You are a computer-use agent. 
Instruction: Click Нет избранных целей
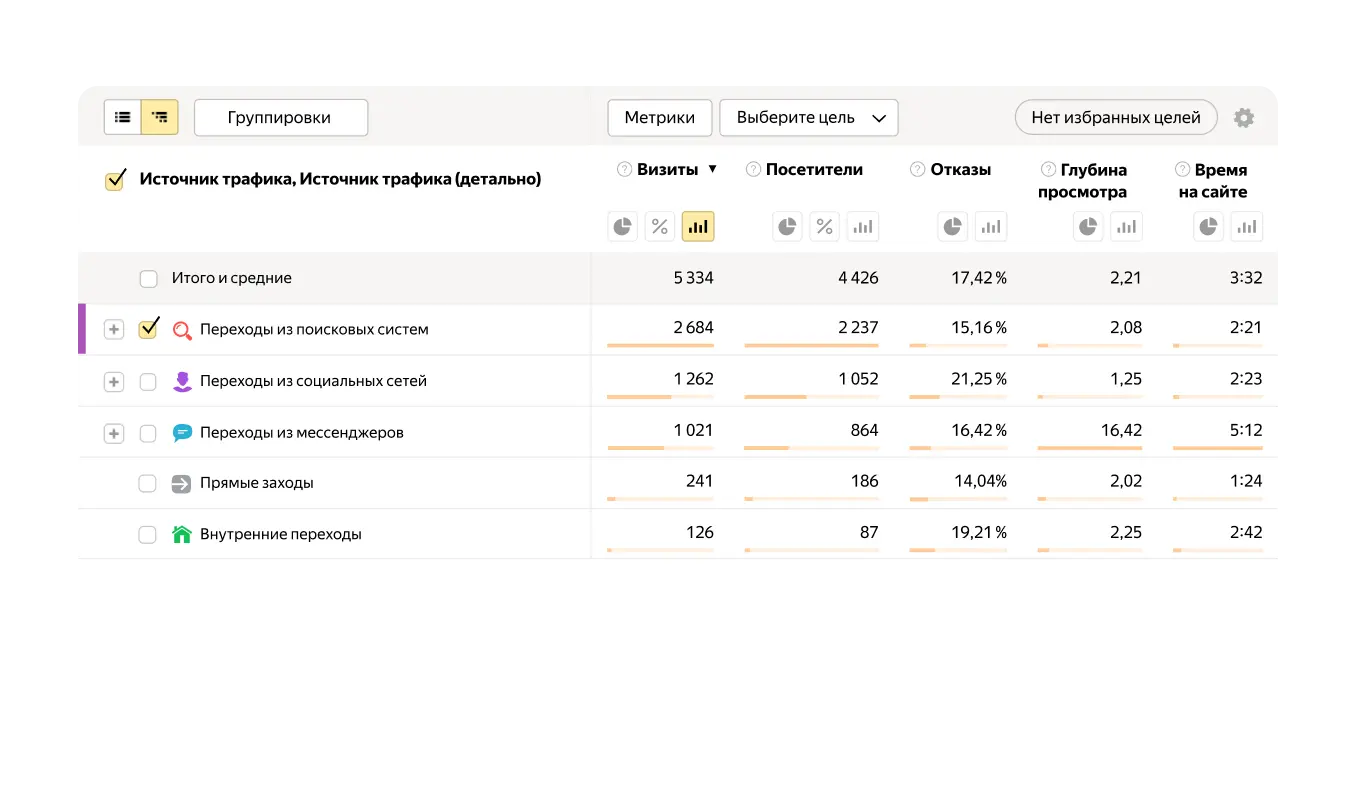(1115, 117)
